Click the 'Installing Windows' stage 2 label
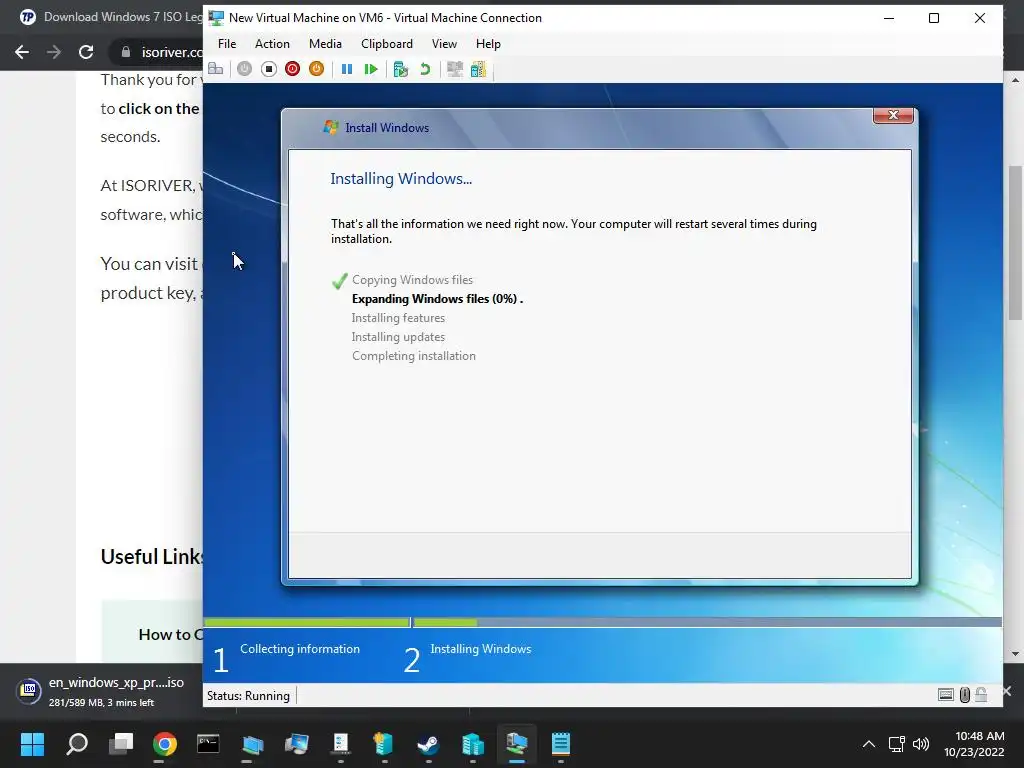Image resolution: width=1024 pixels, height=768 pixels. 481,648
